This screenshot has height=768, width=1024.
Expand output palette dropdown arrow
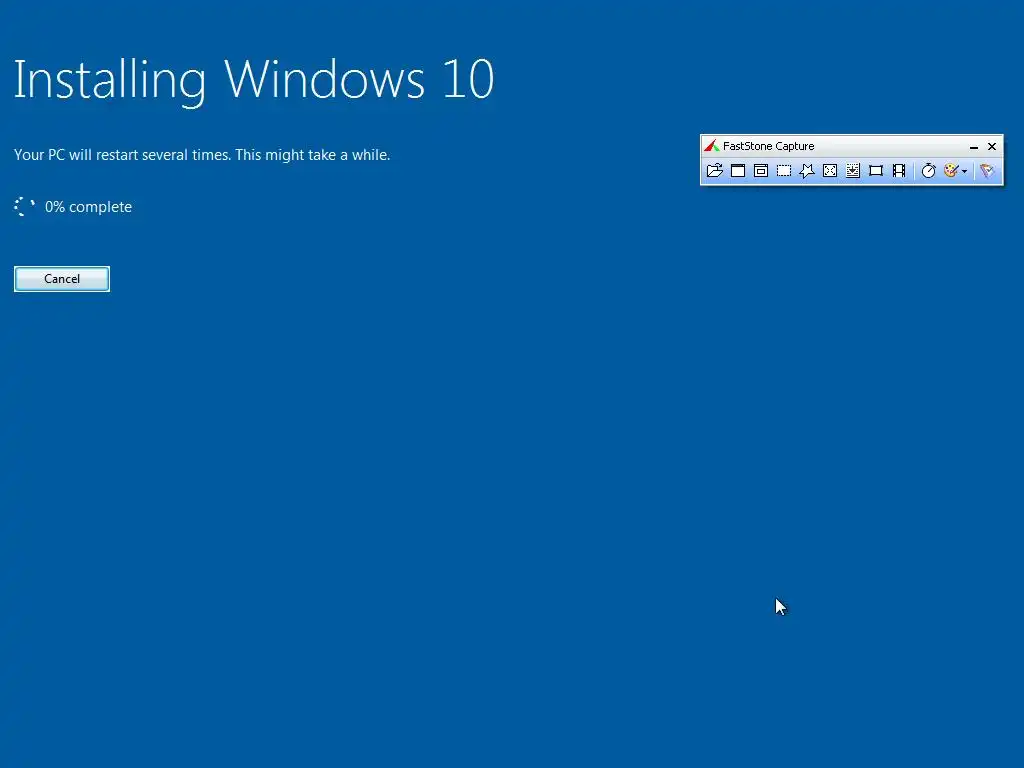pos(965,171)
